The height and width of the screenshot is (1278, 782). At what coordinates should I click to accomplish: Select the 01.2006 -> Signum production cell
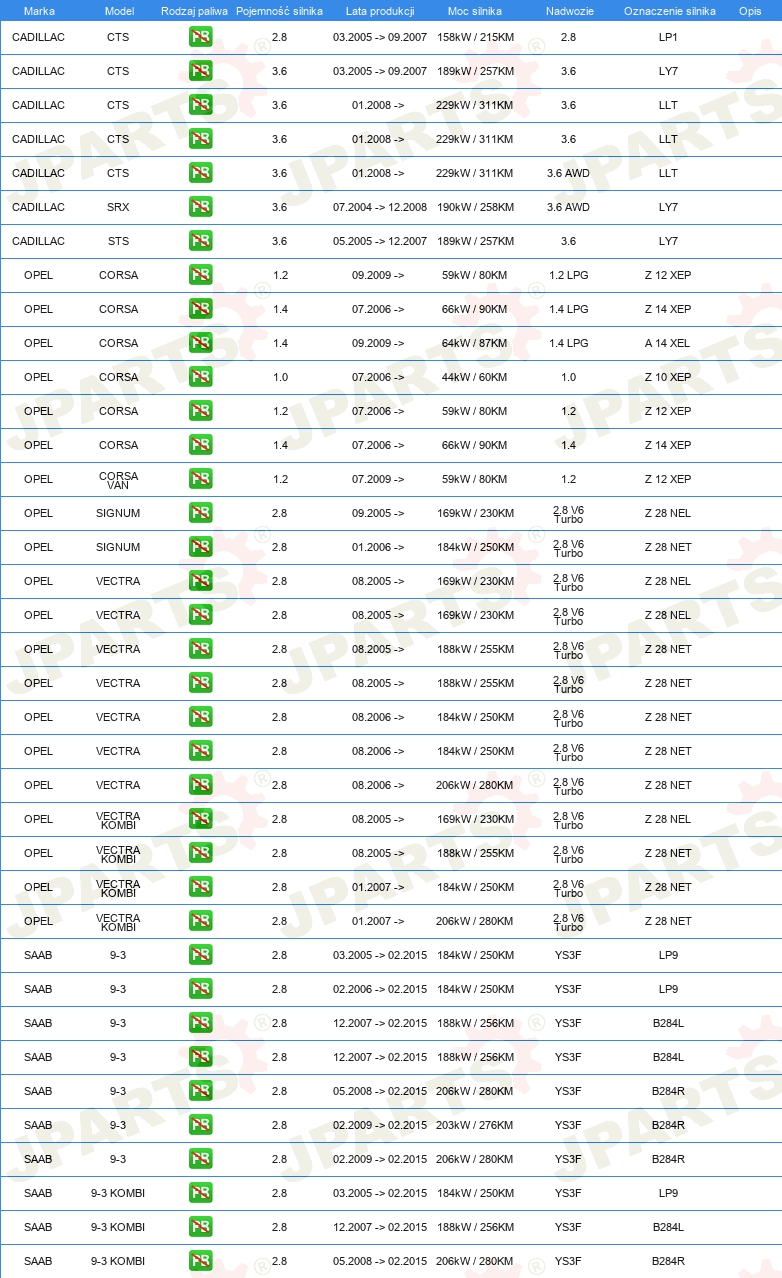click(x=378, y=547)
